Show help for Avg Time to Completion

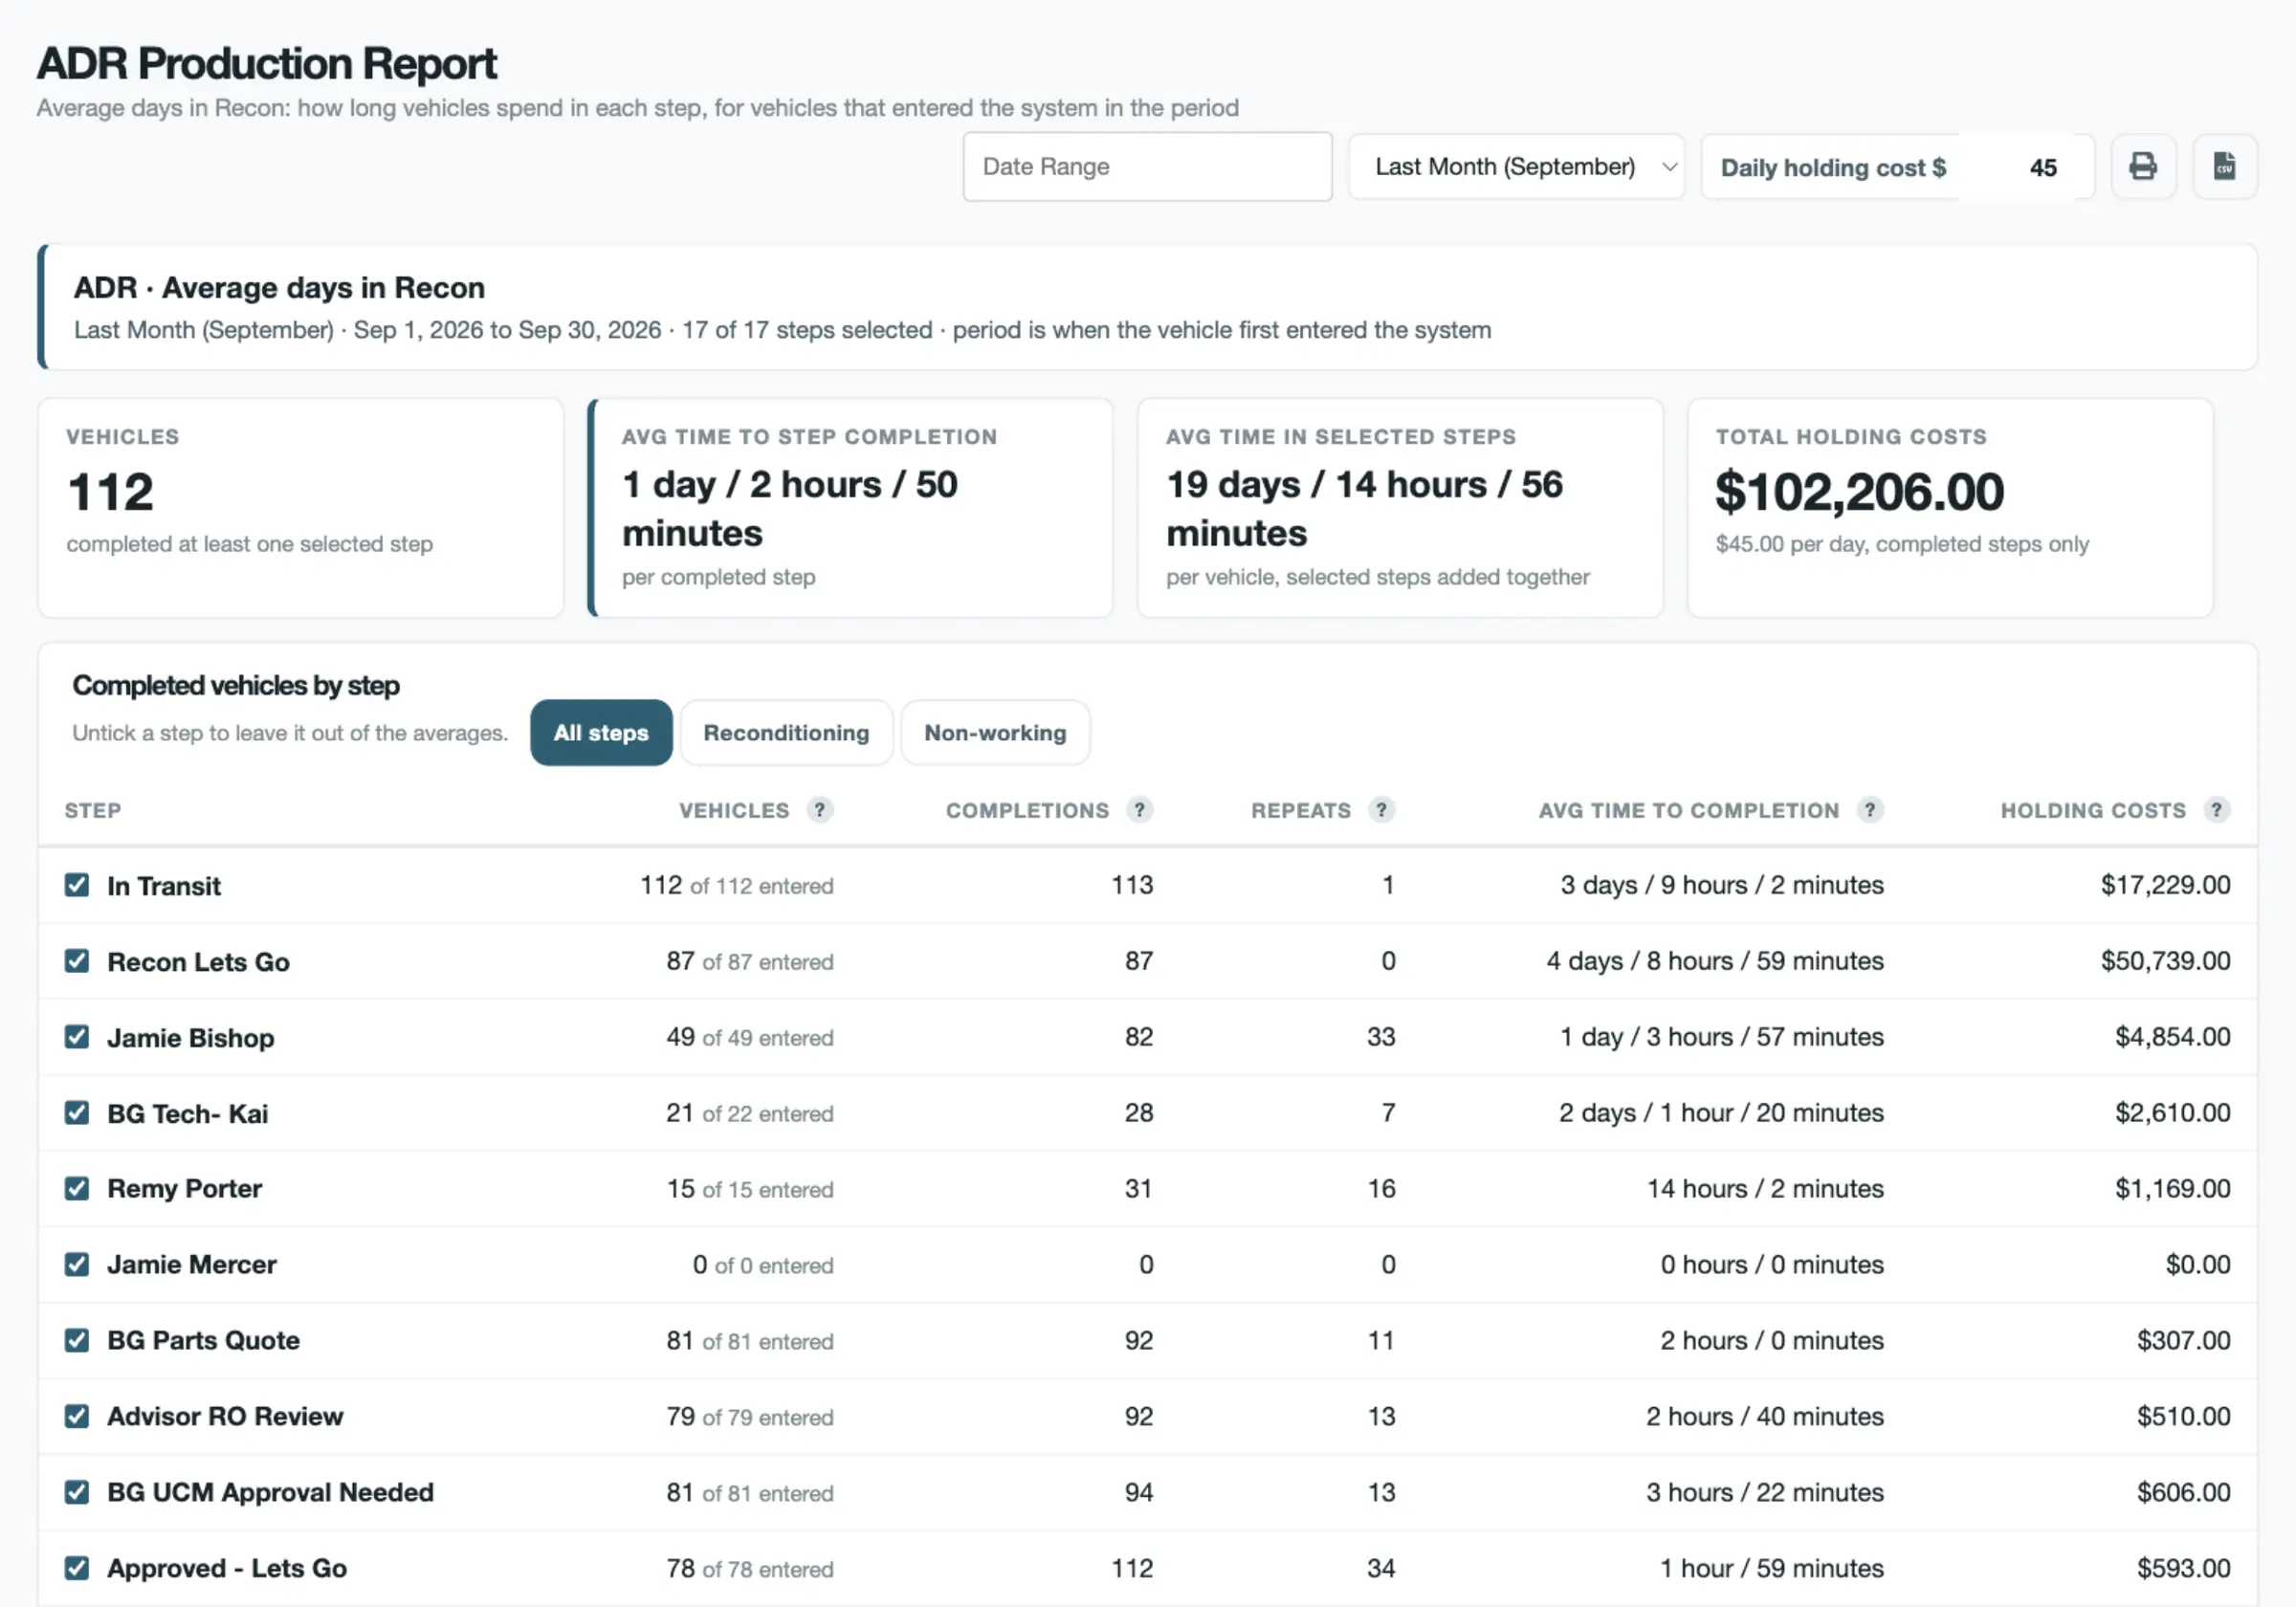[1870, 810]
